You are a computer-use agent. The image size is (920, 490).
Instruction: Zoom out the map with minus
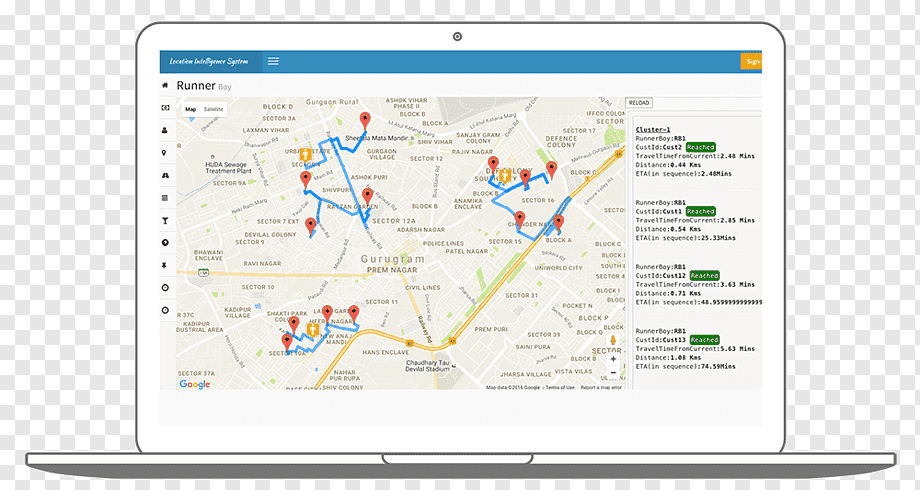pos(613,373)
